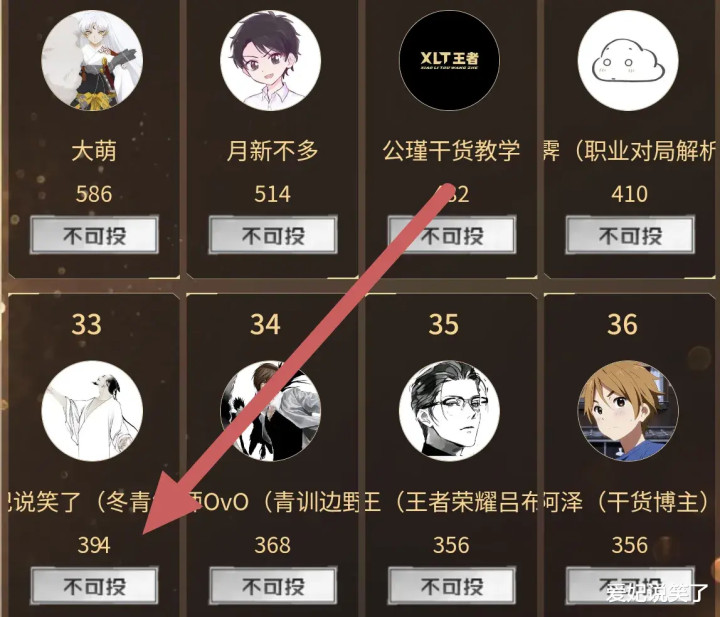Select the XLT王者 black logo avatar

click(450, 61)
